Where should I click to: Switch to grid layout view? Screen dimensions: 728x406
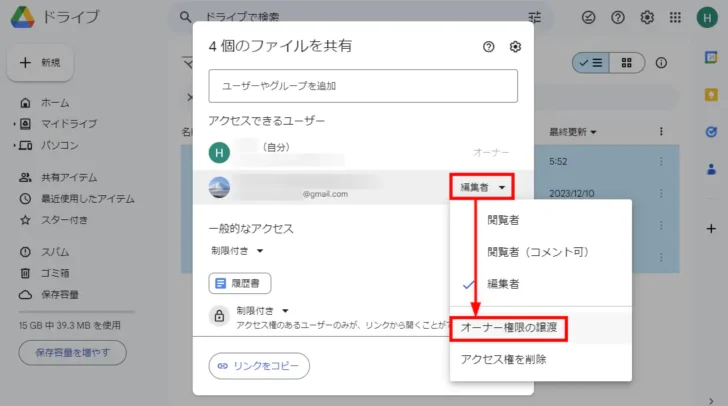(627, 63)
